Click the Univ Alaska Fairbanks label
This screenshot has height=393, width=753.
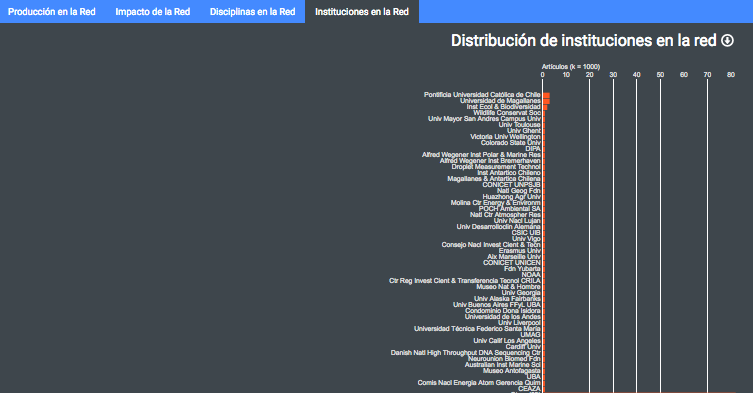coord(507,299)
